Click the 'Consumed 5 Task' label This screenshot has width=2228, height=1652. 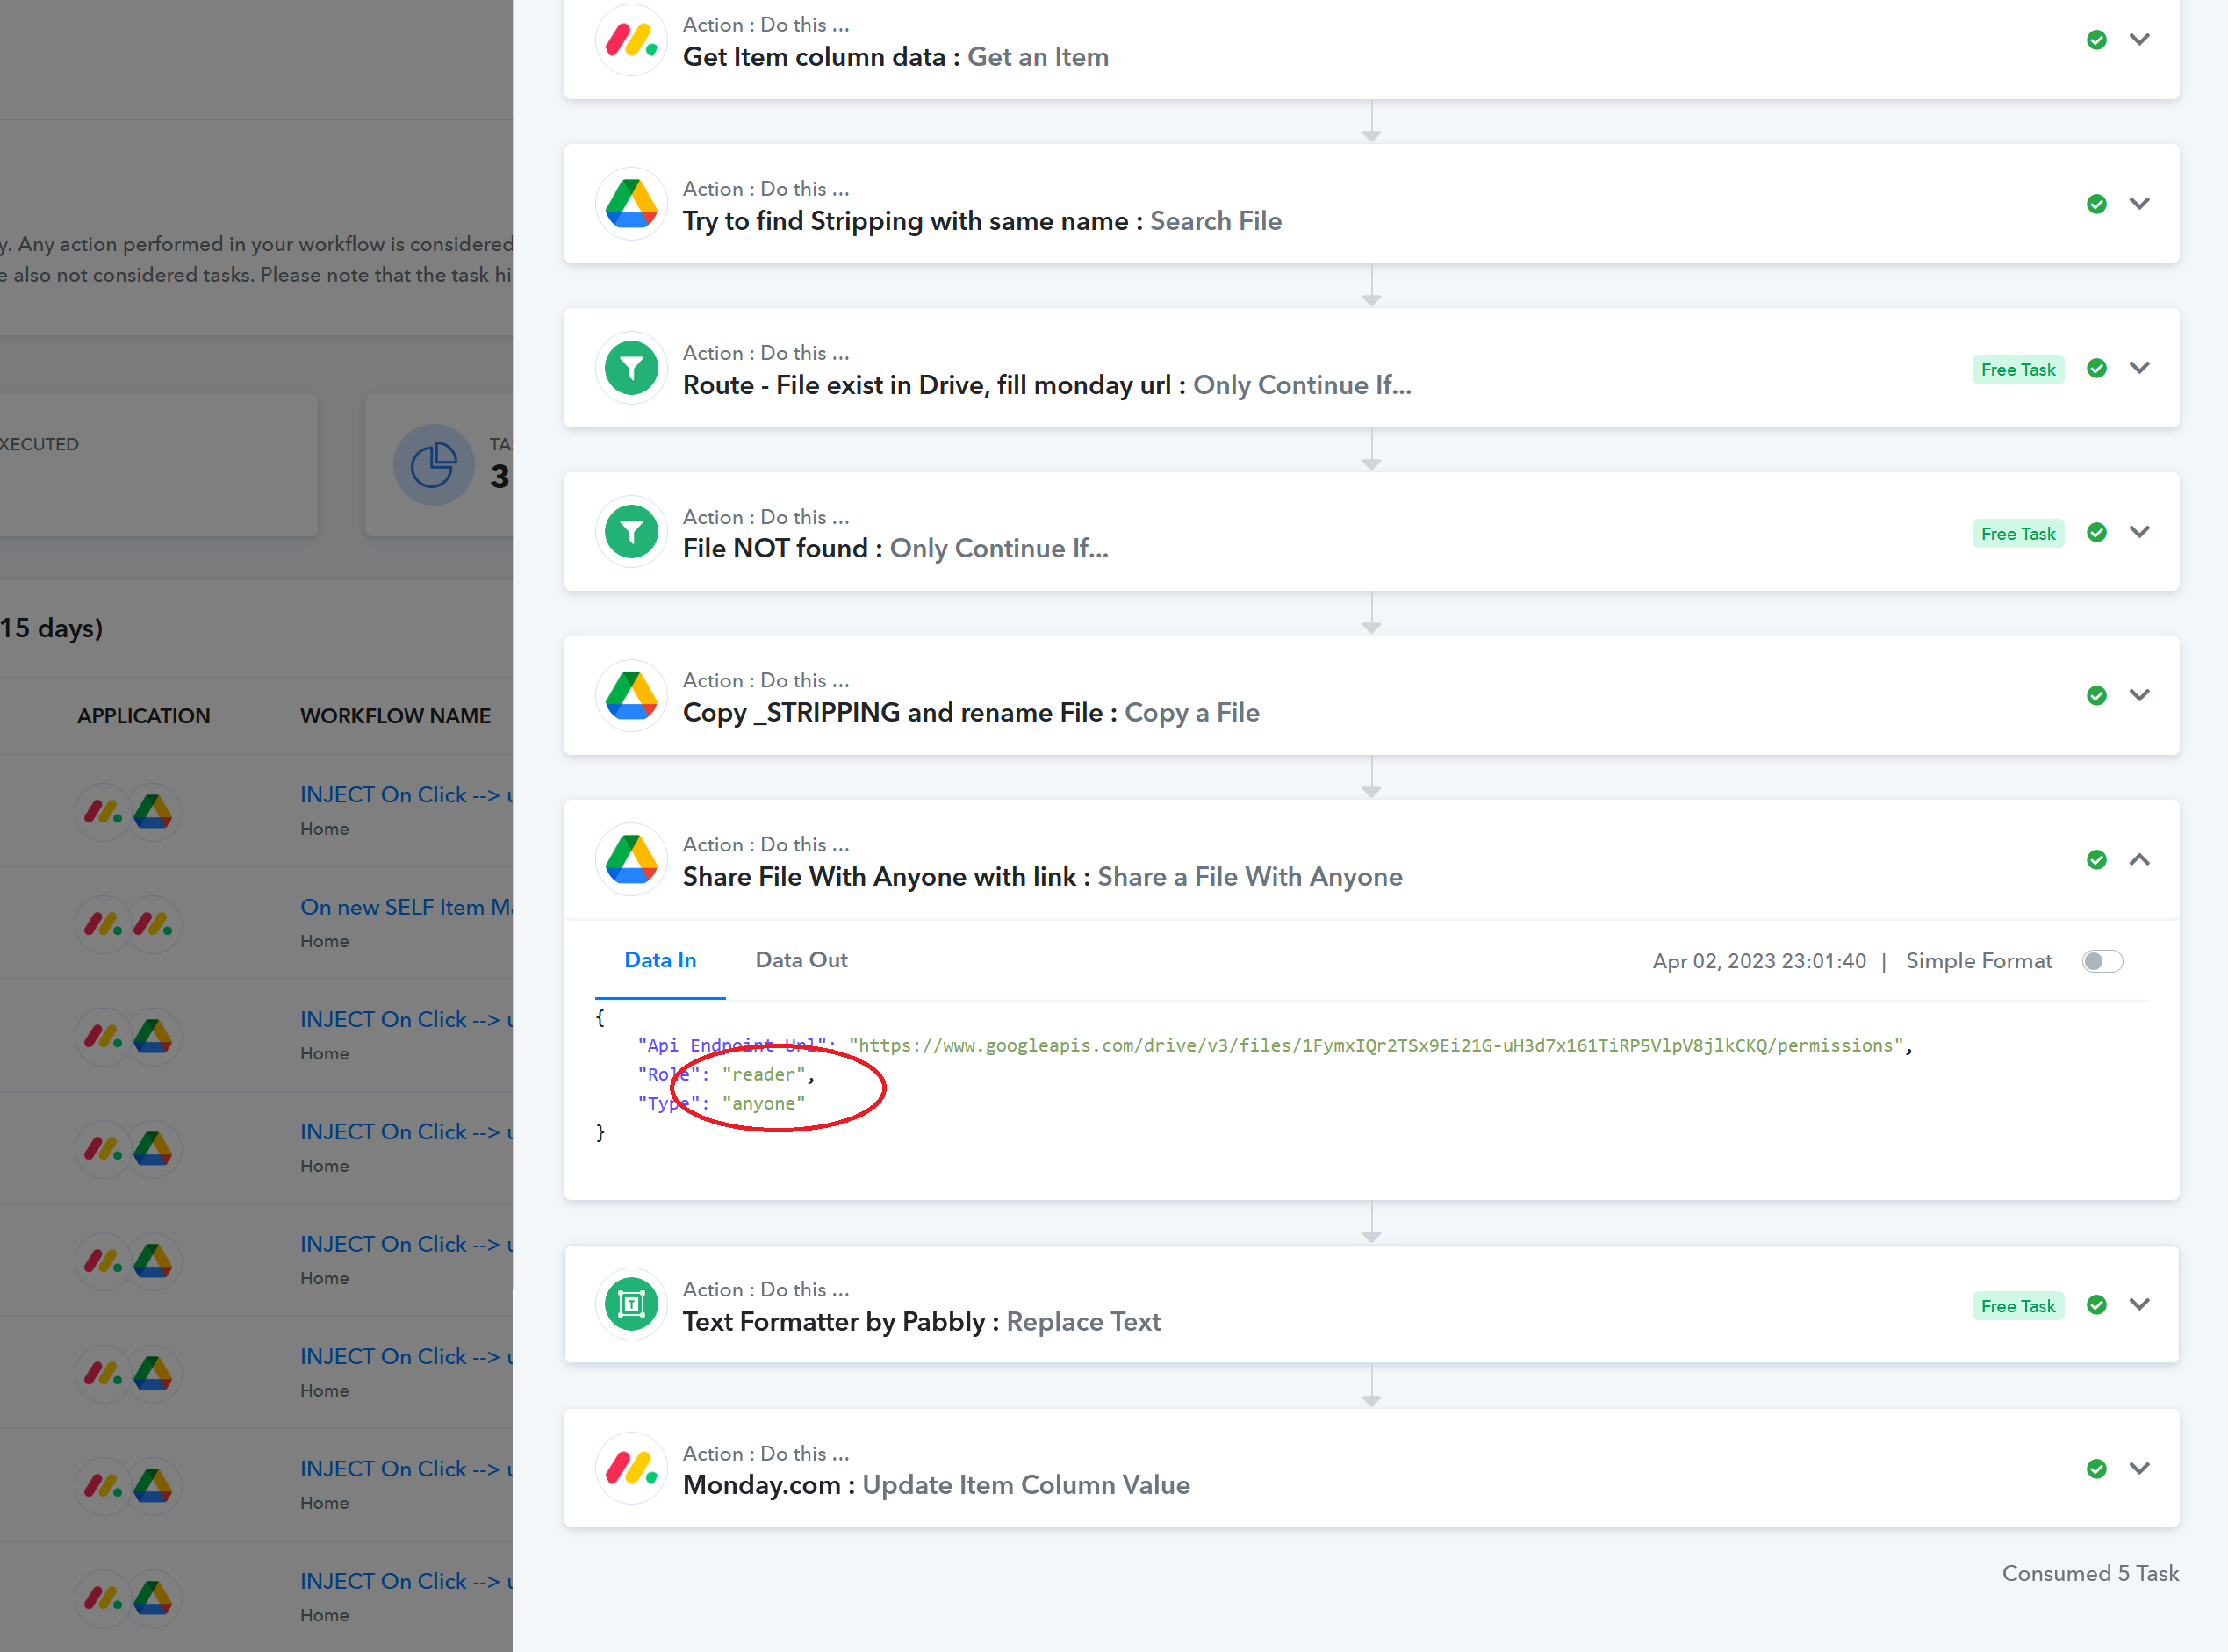click(2090, 1573)
